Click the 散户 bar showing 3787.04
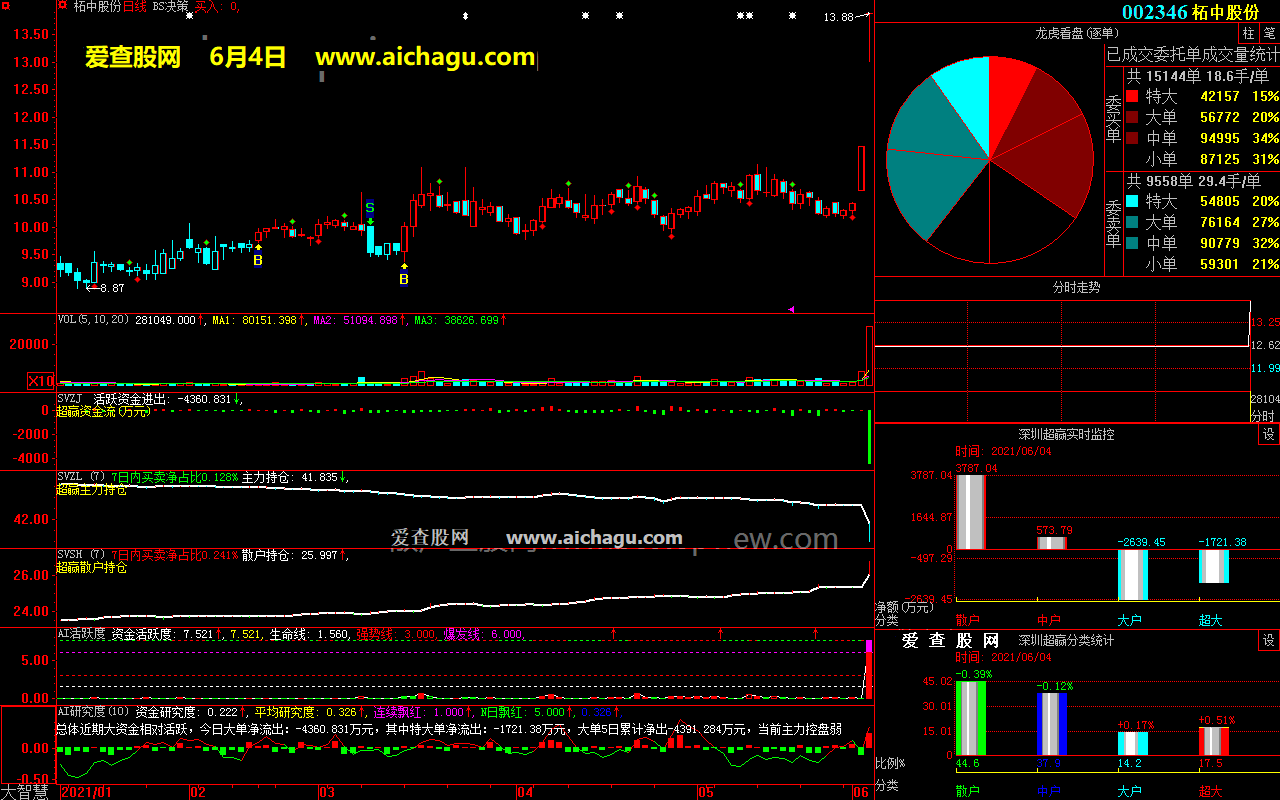1280x800 pixels. (970, 512)
